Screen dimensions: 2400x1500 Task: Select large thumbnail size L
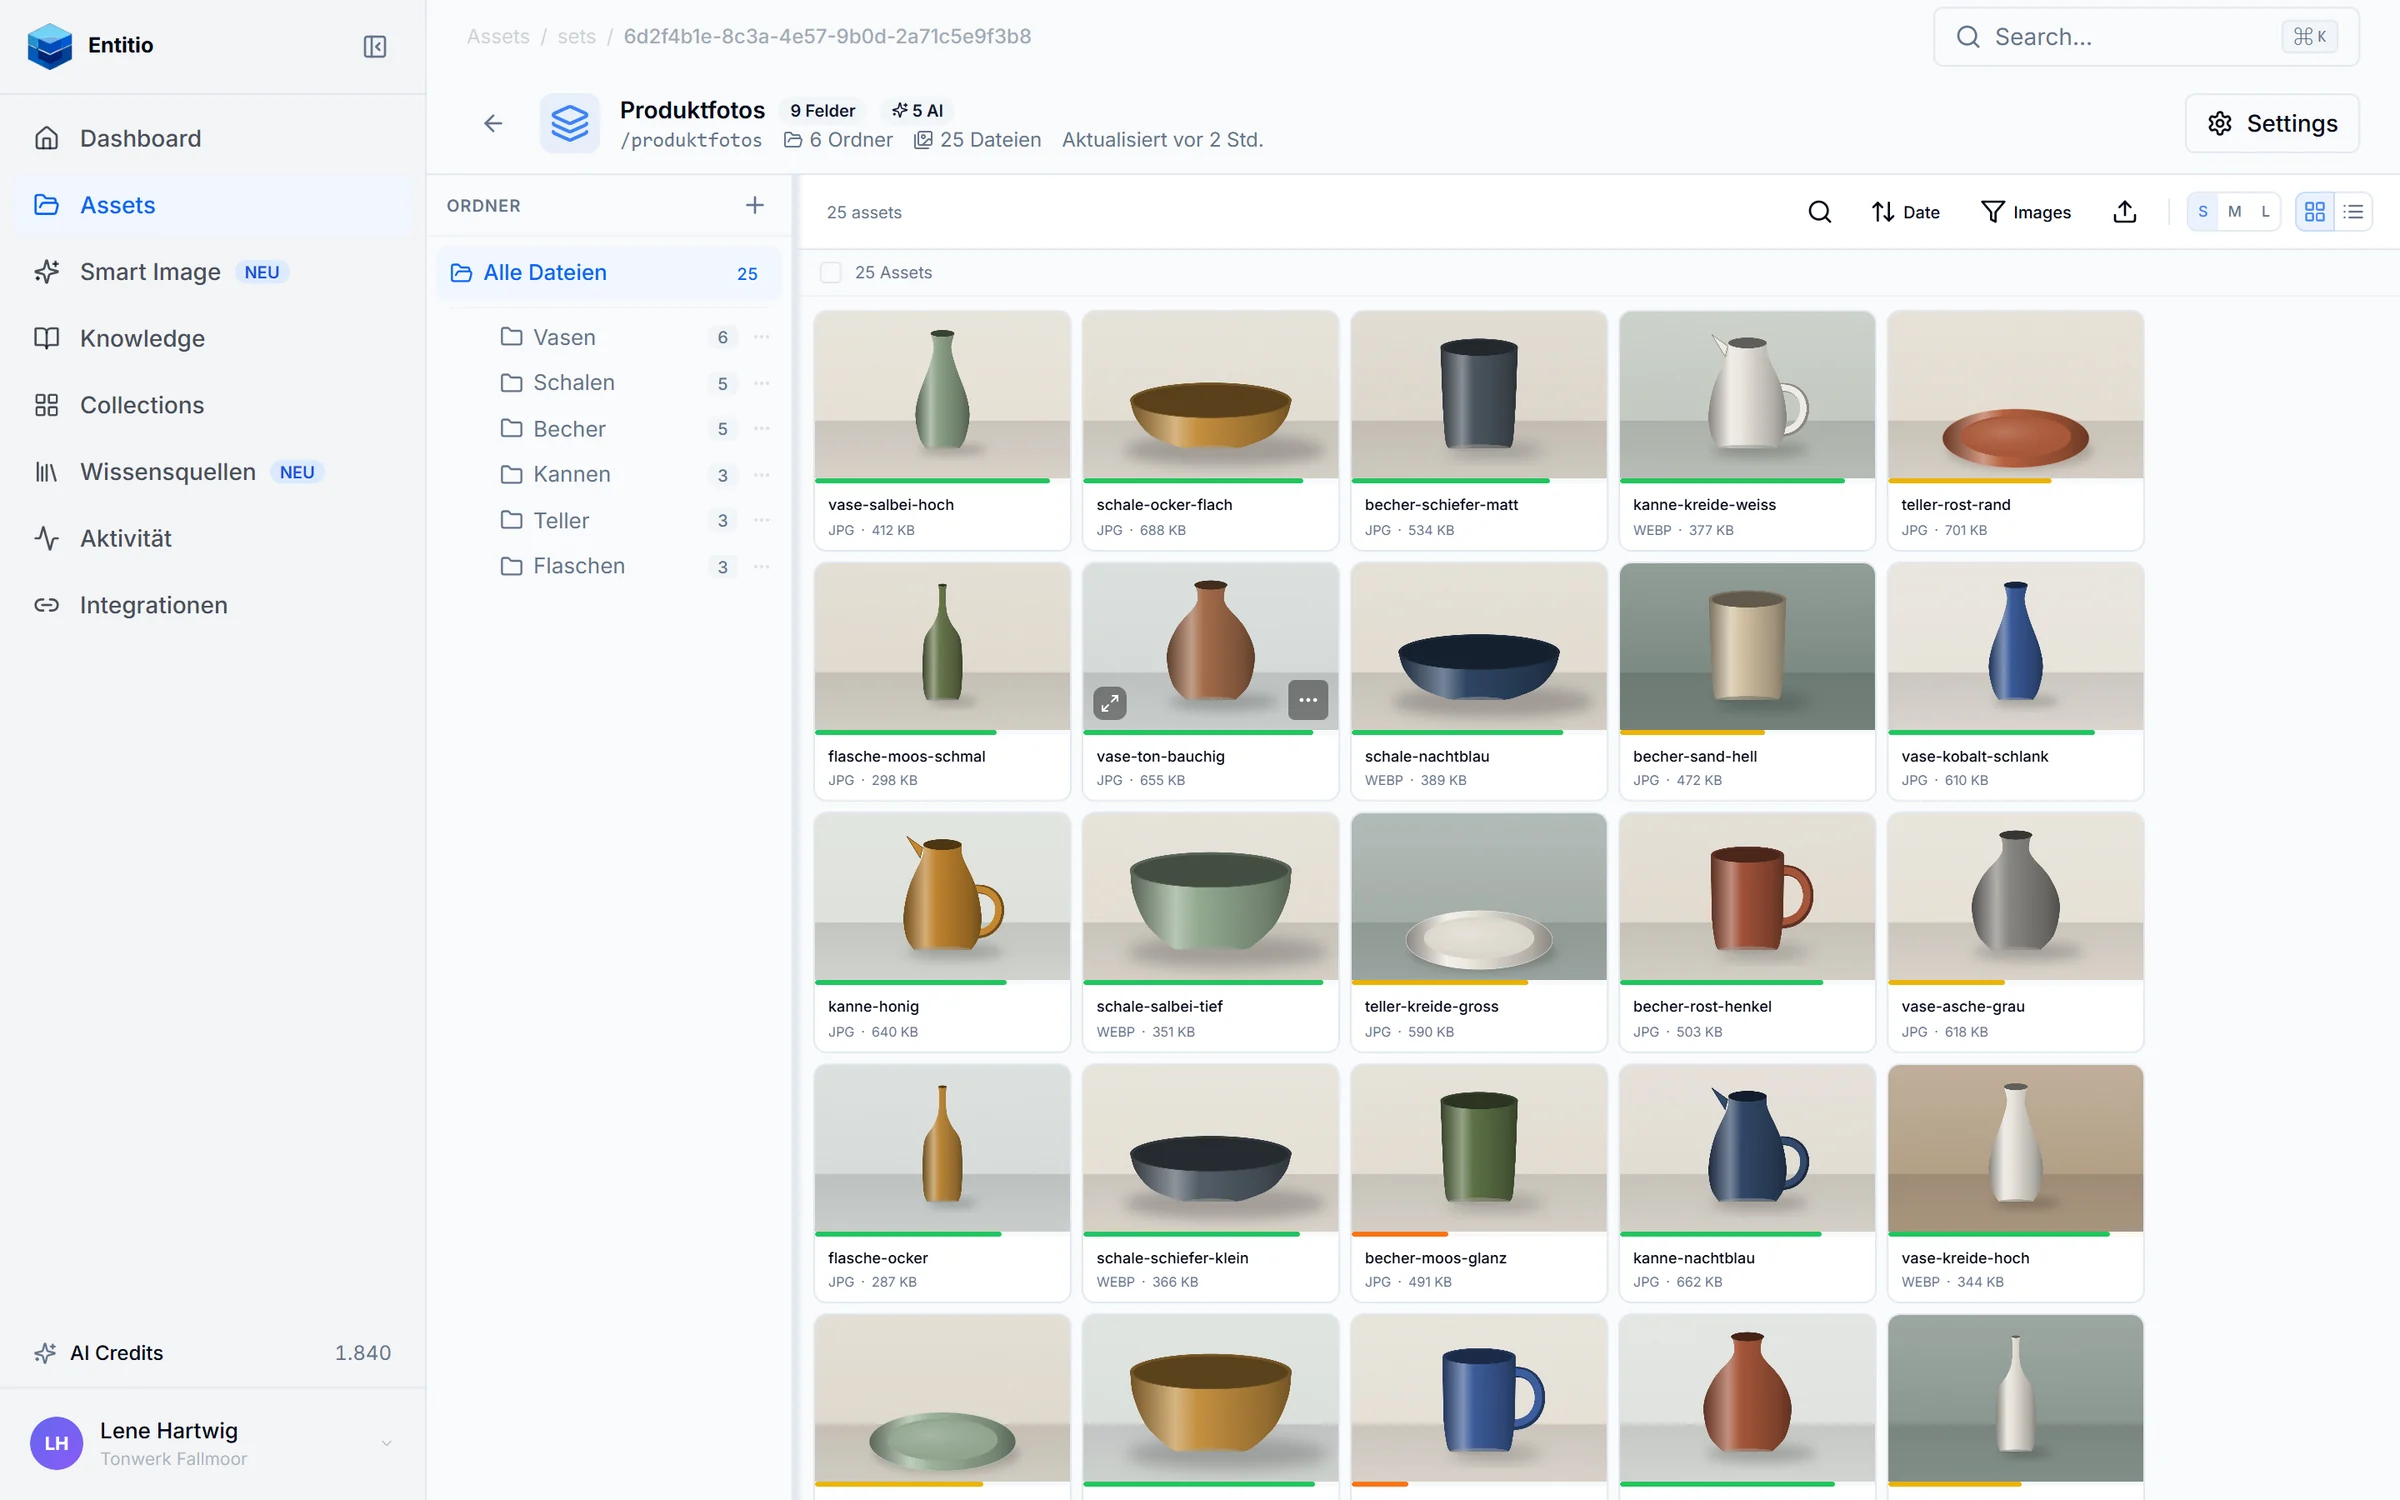(2265, 212)
